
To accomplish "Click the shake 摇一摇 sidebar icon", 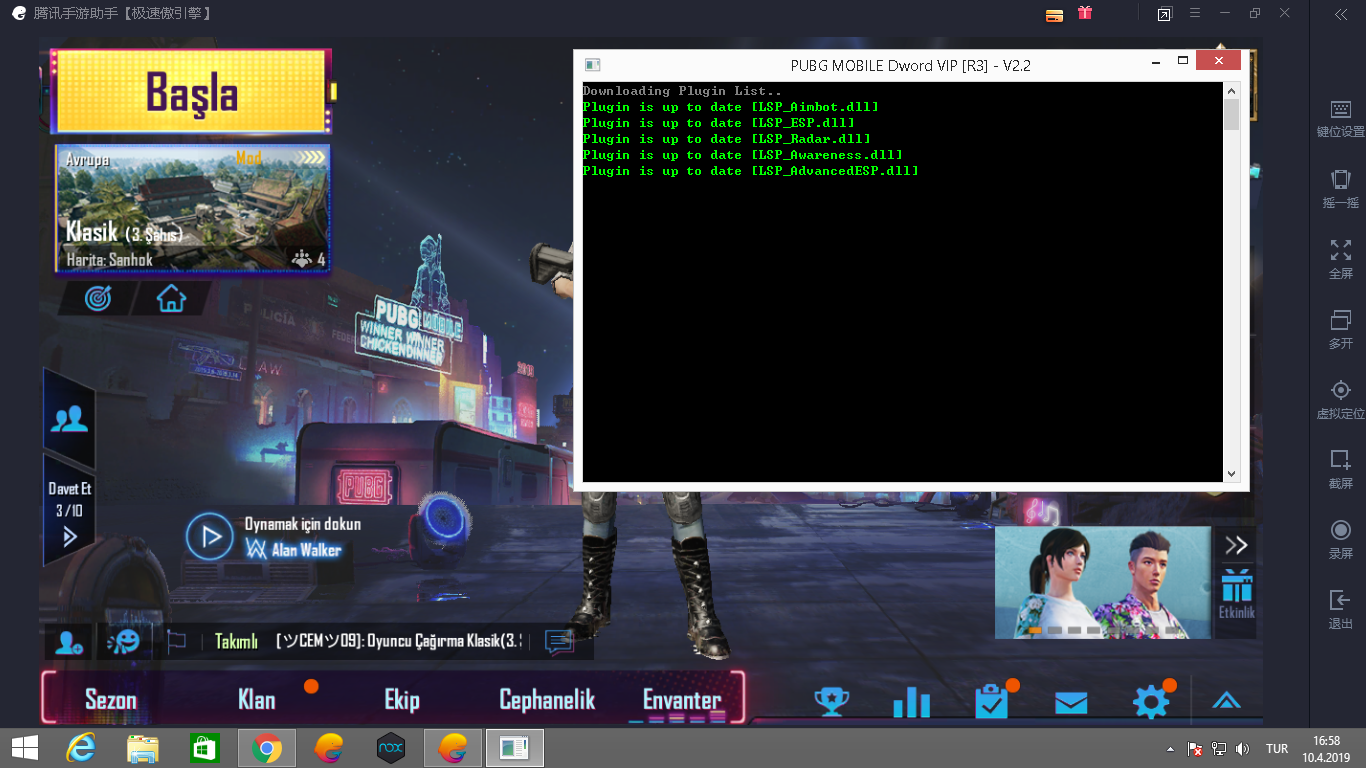I will point(1340,189).
